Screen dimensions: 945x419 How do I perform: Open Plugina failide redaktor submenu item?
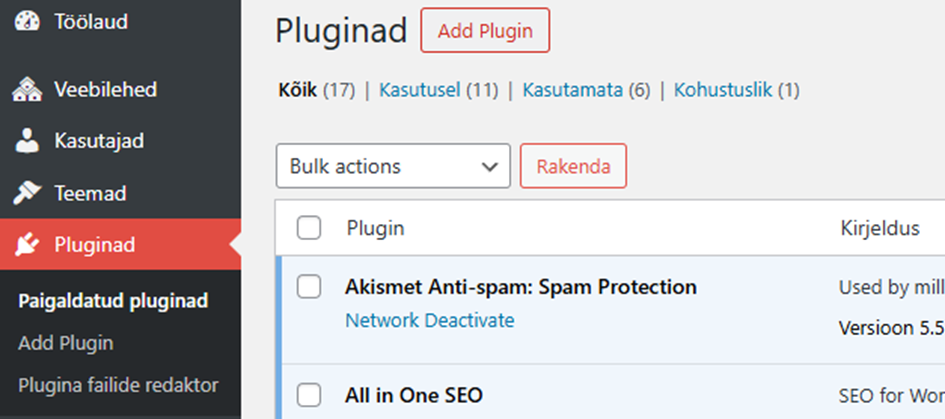pyautogui.click(x=118, y=385)
